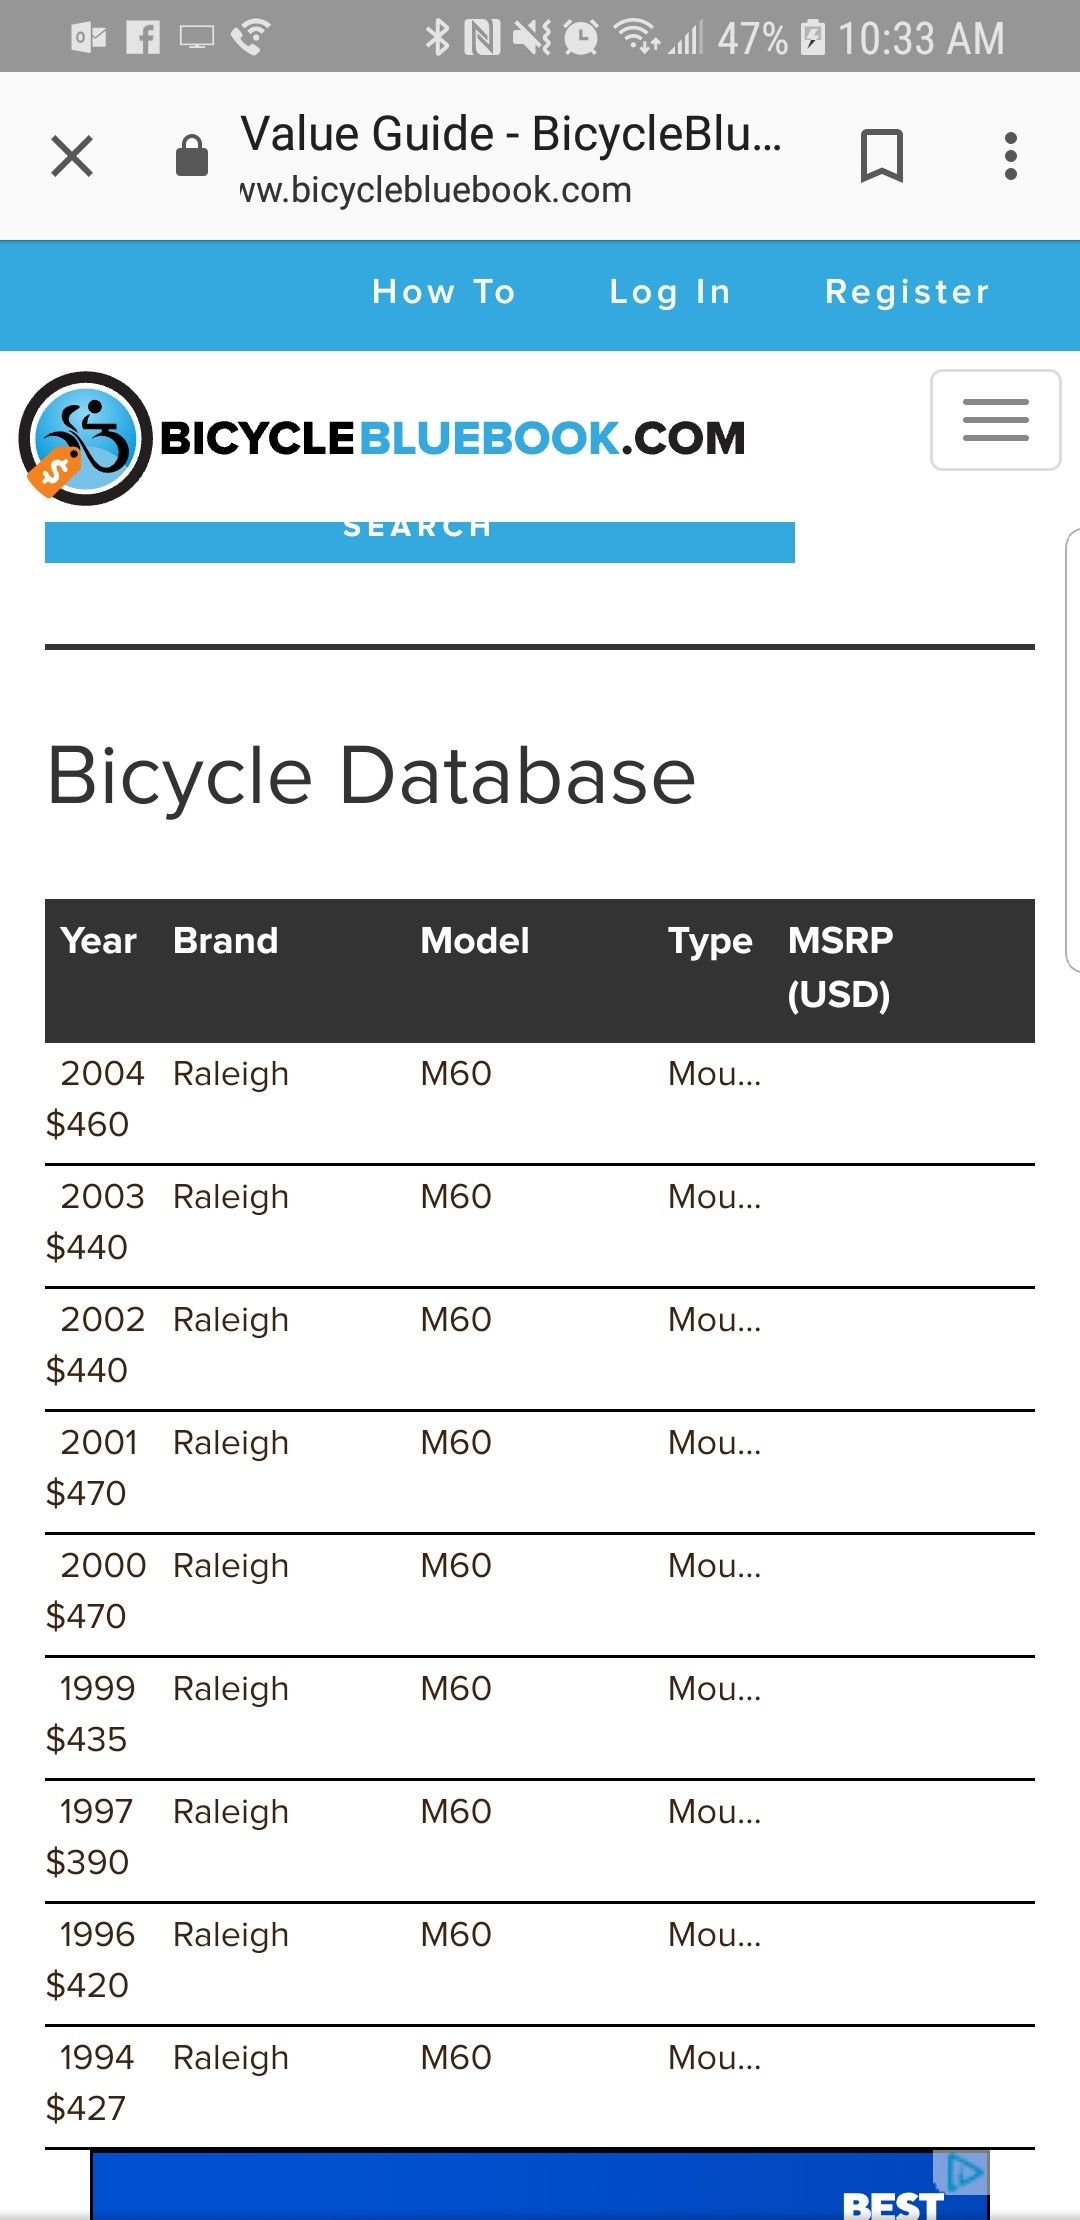Go to Log In page
The width and height of the screenshot is (1080, 2220).
click(x=670, y=292)
